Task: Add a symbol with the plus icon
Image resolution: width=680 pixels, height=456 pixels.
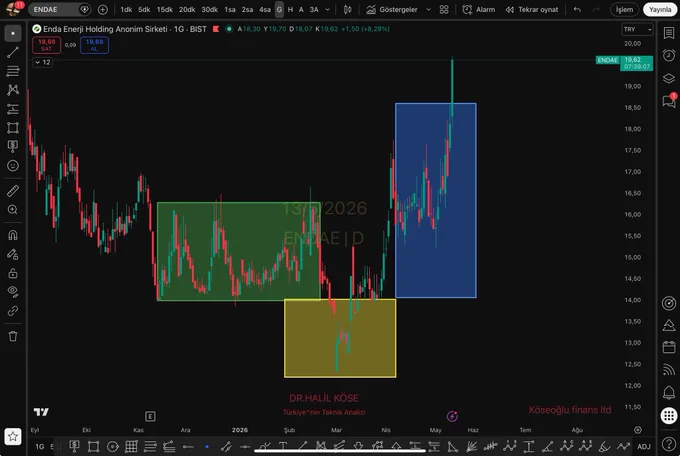Action: coord(103,10)
